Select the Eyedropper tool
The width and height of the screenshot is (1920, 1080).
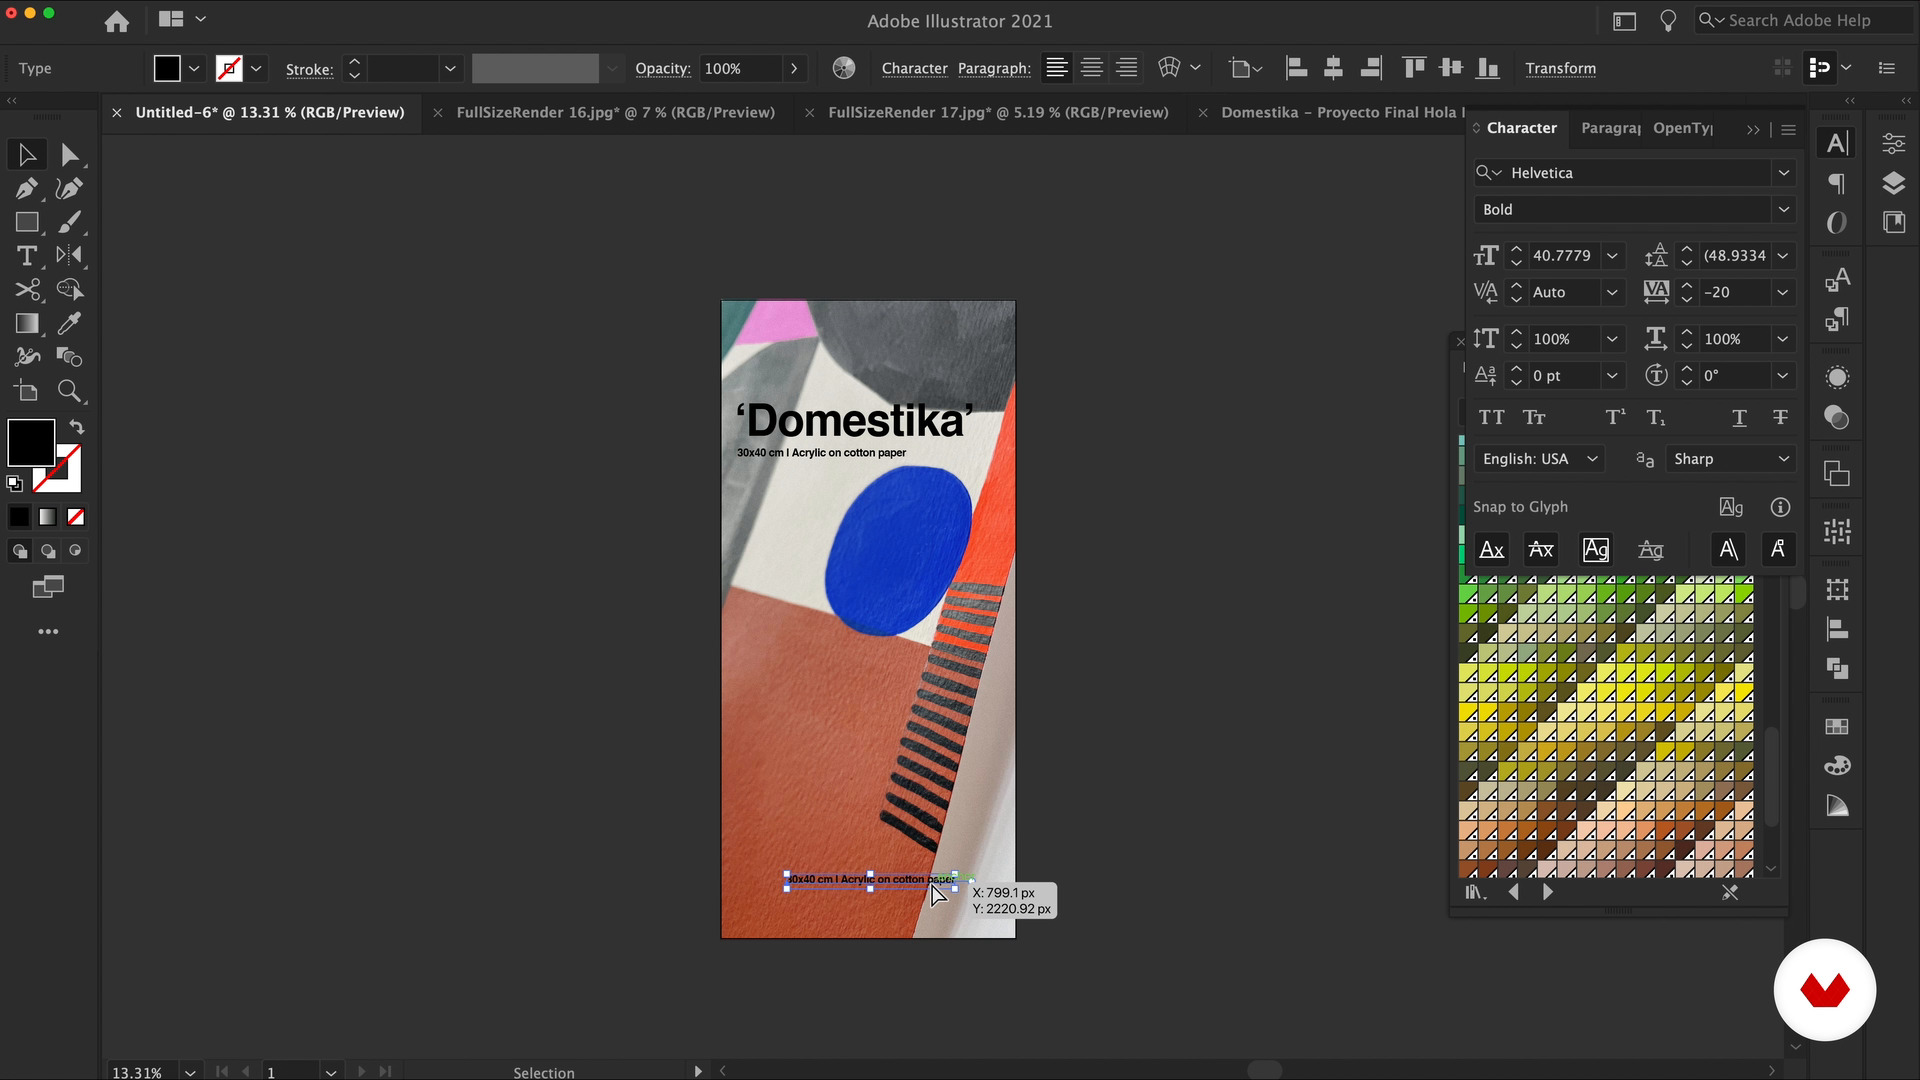point(69,323)
